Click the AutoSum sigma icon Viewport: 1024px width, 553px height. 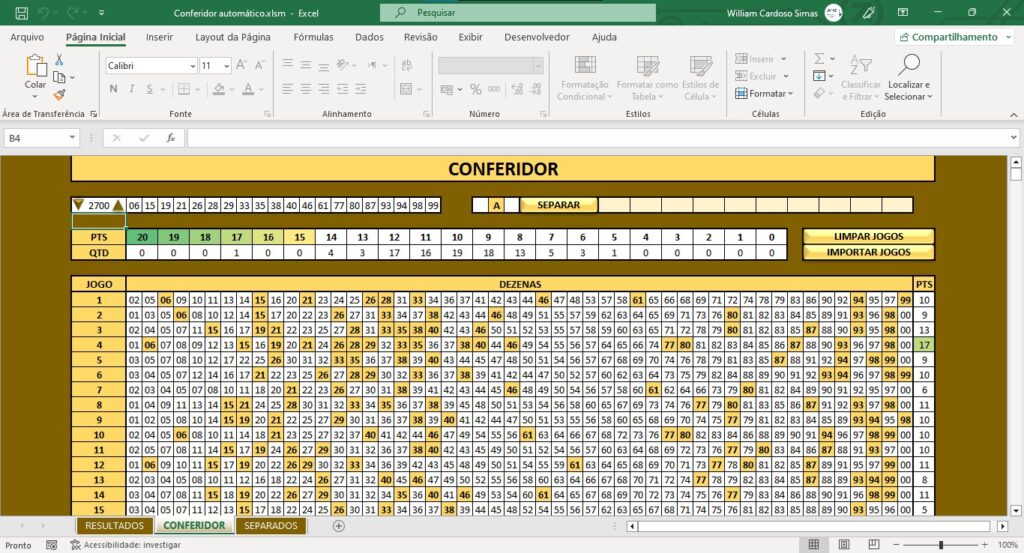(819, 59)
